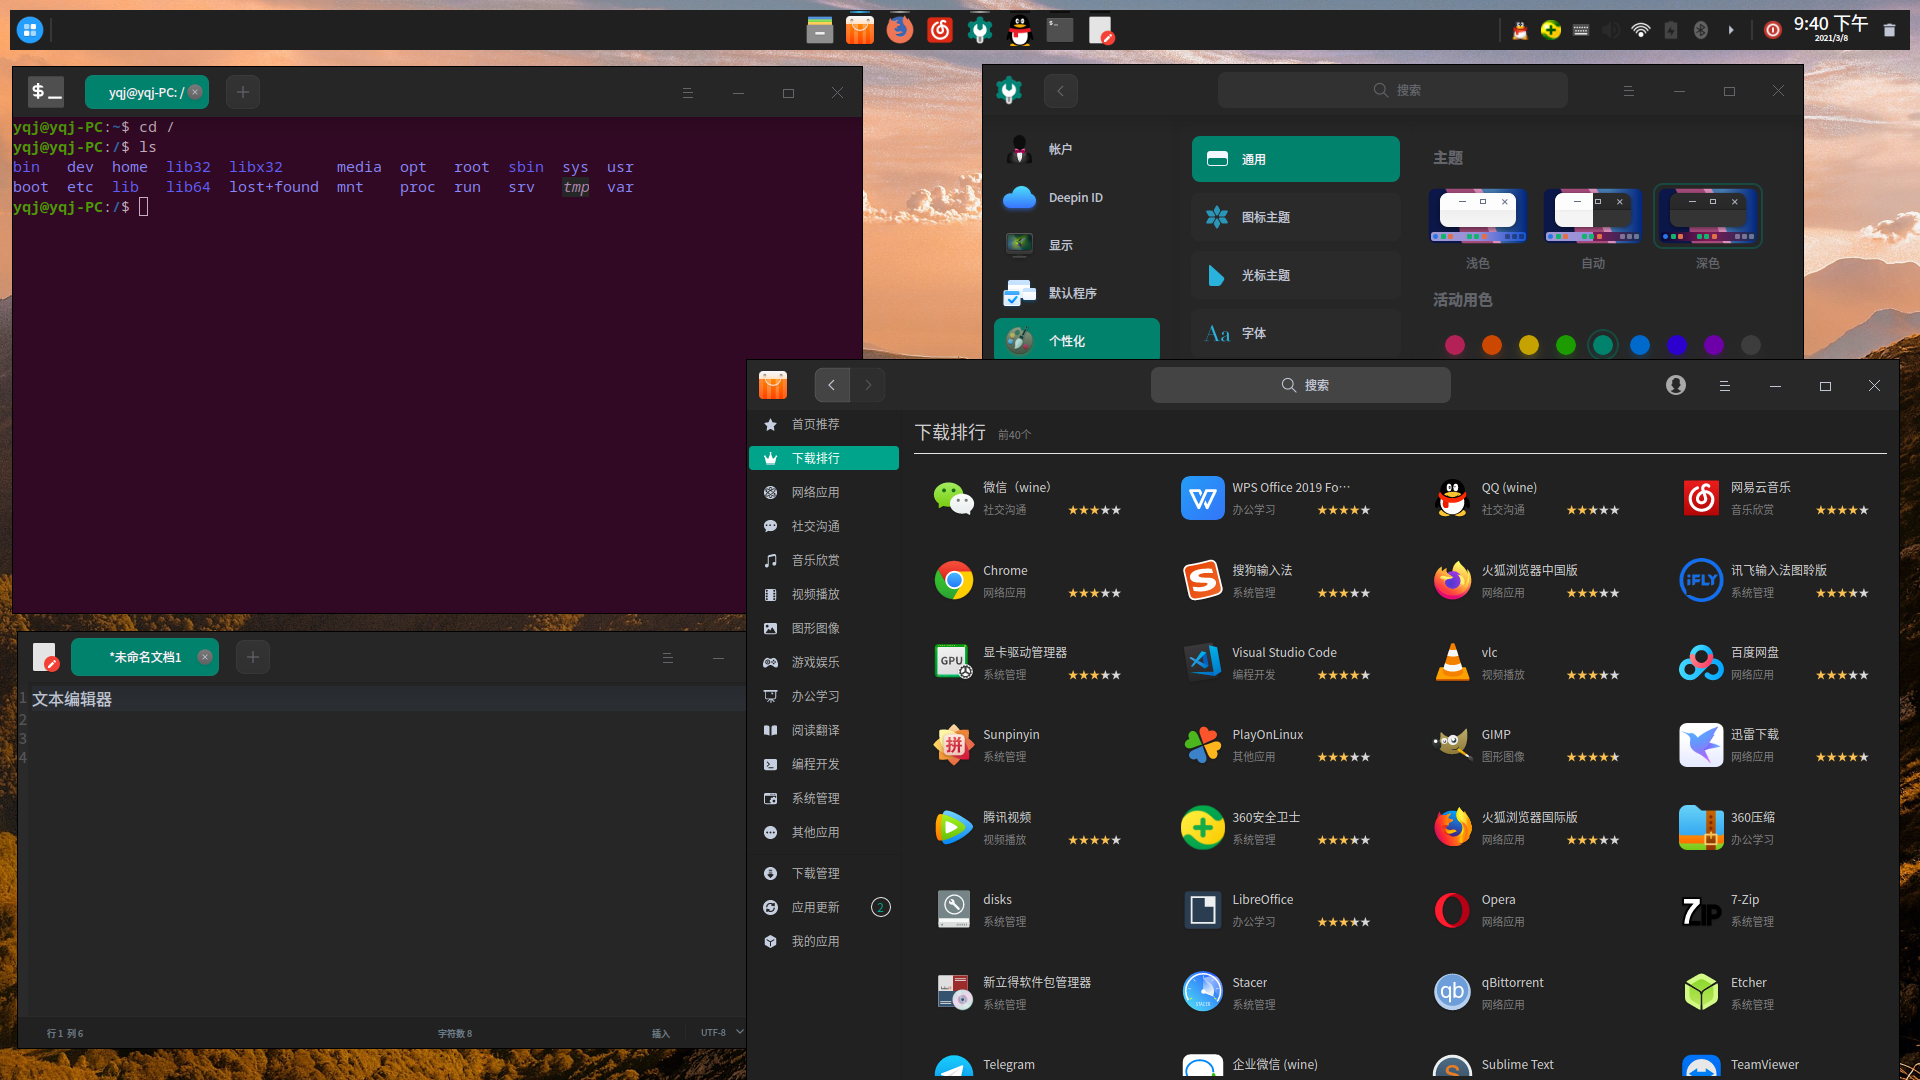The width and height of the screenshot is (1920, 1080).
Task: Open the app store account avatar icon
Action: click(1676, 385)
